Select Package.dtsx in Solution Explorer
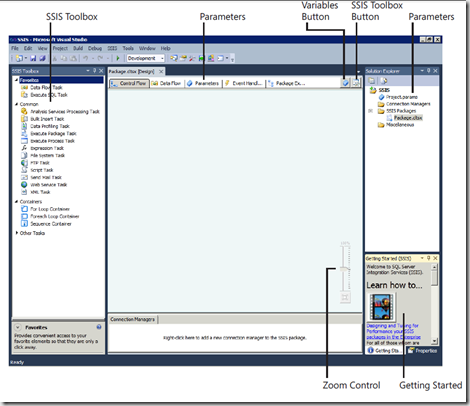The width and height of the screenshot is (470, 406). point(404,118)
